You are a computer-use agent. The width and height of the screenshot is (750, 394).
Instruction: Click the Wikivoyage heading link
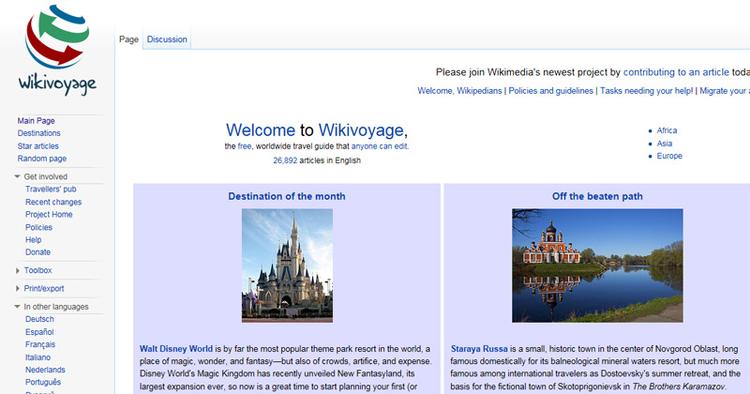click(x=361, y=130)
